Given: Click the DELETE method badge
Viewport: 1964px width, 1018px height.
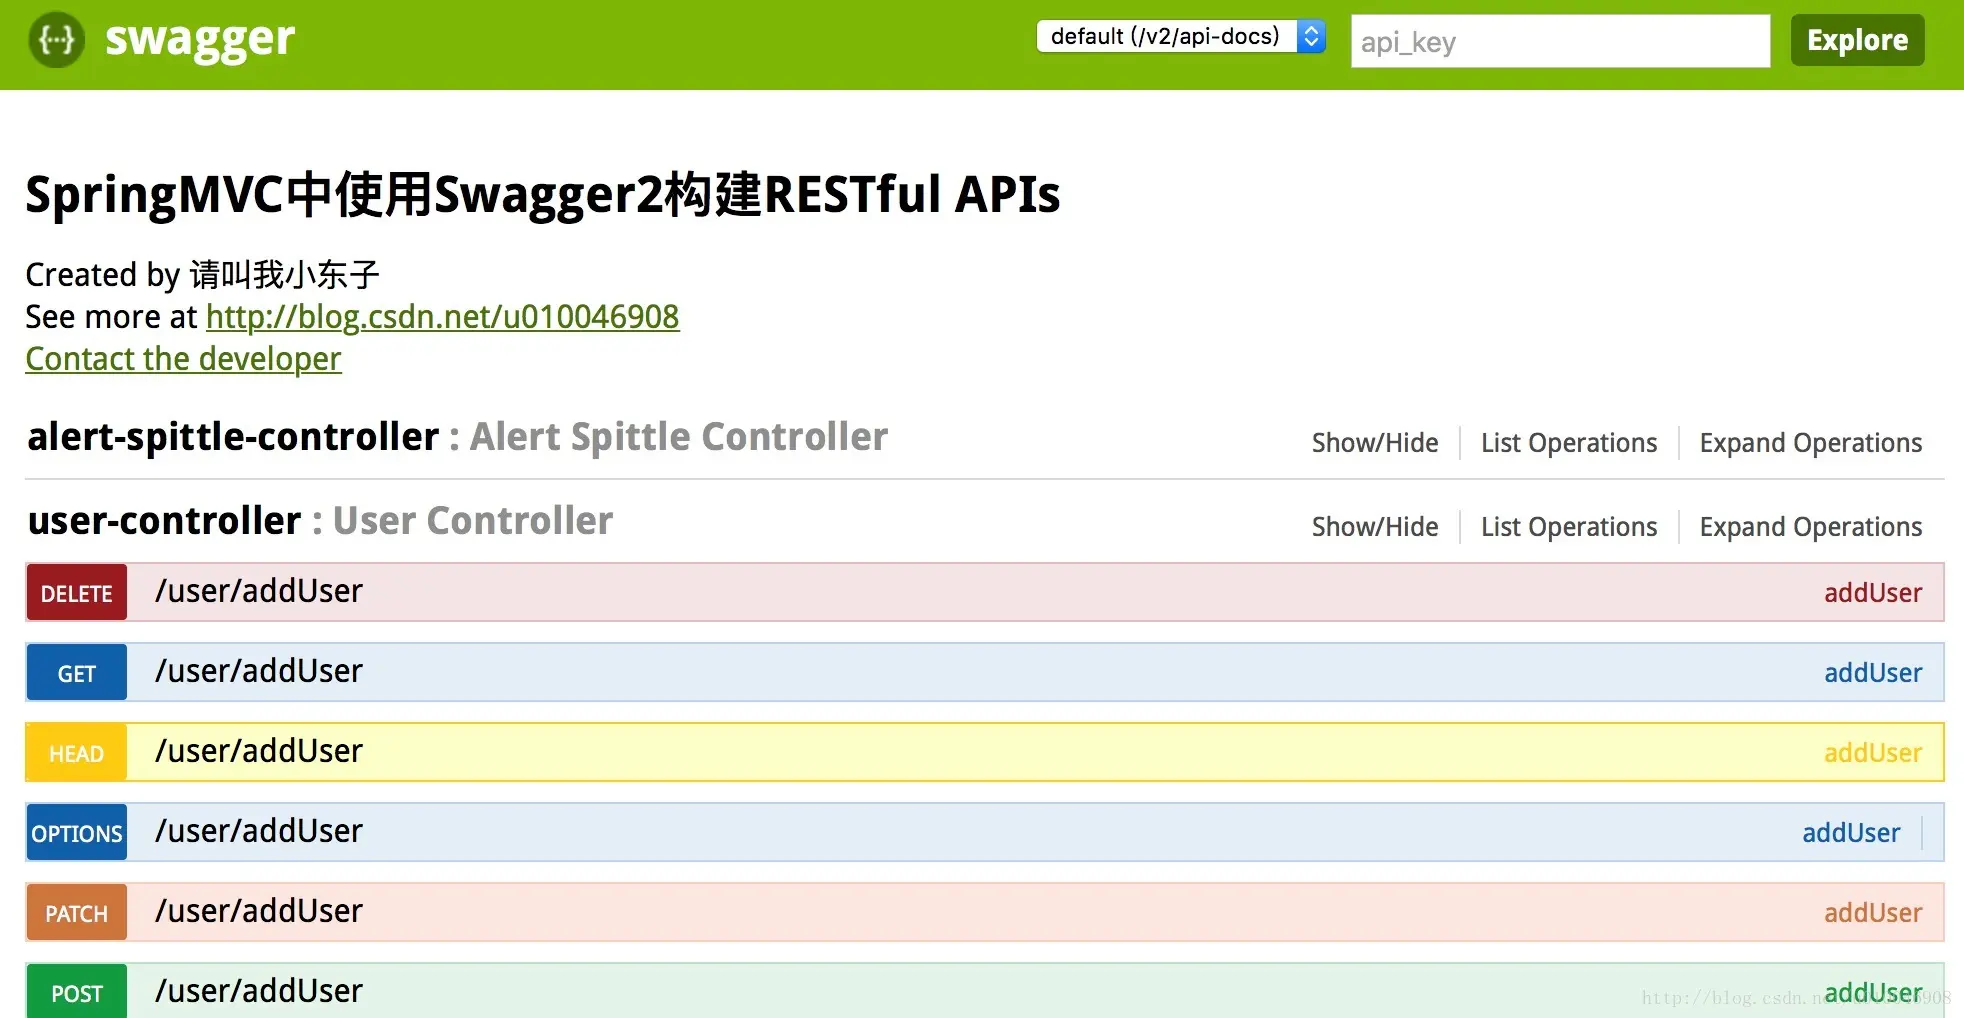Looking at the screenshot, I should pos(77,592).
